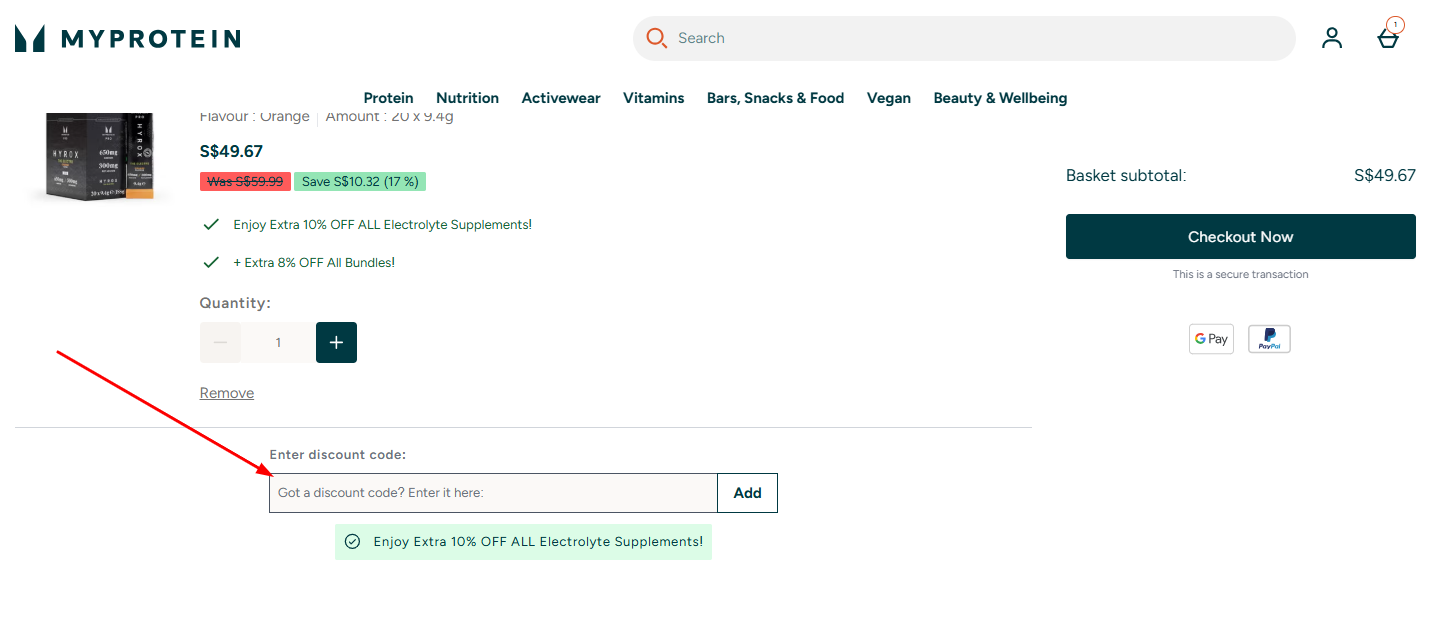Viewport: 1447px width, 619px height.
Task: Open the shopping basket icon
Action: pos(1387,38)
